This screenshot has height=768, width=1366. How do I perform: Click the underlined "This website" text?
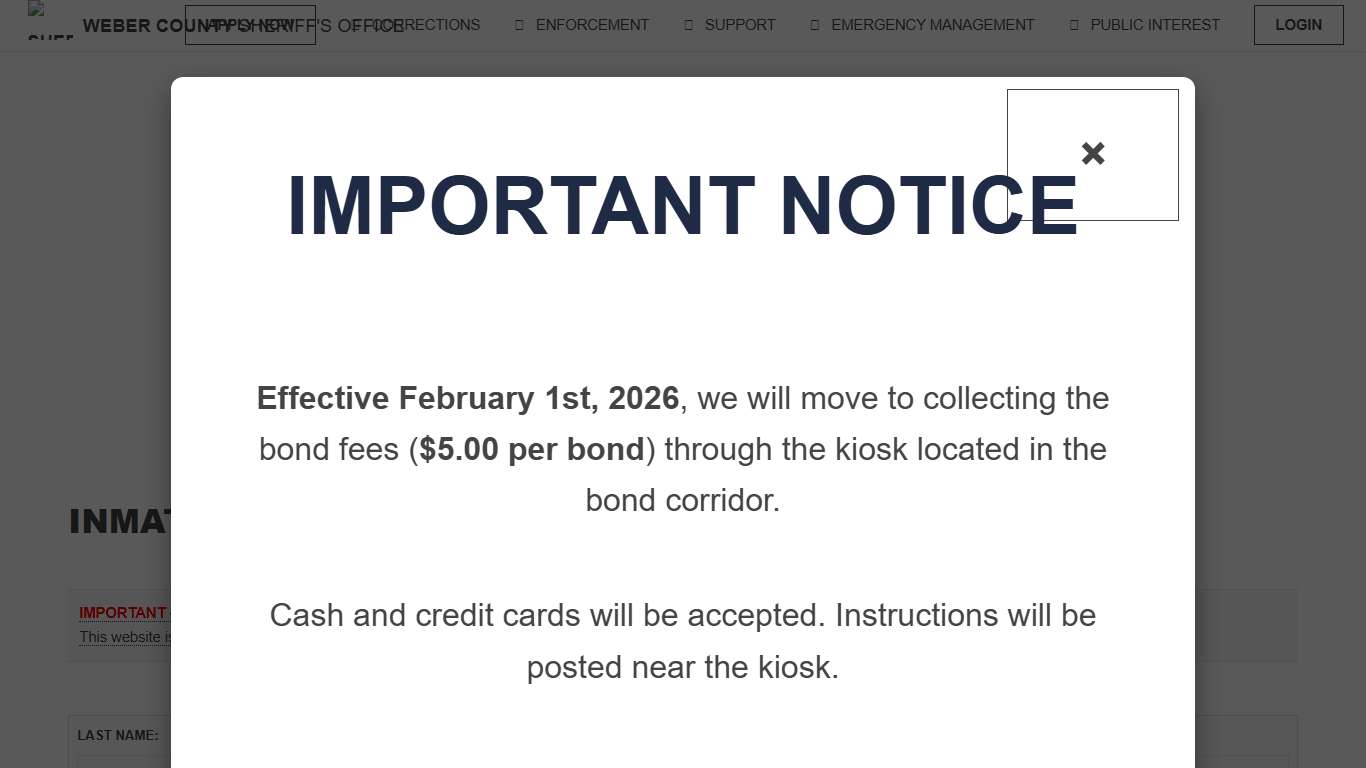tap(120, 637)
